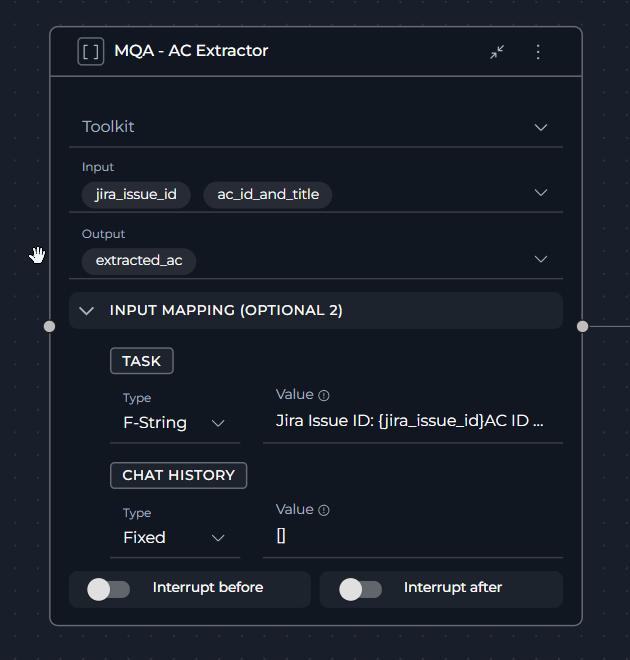Enable the Interrupt after toggle
630x660 pixels.
(x=360, y=589)
